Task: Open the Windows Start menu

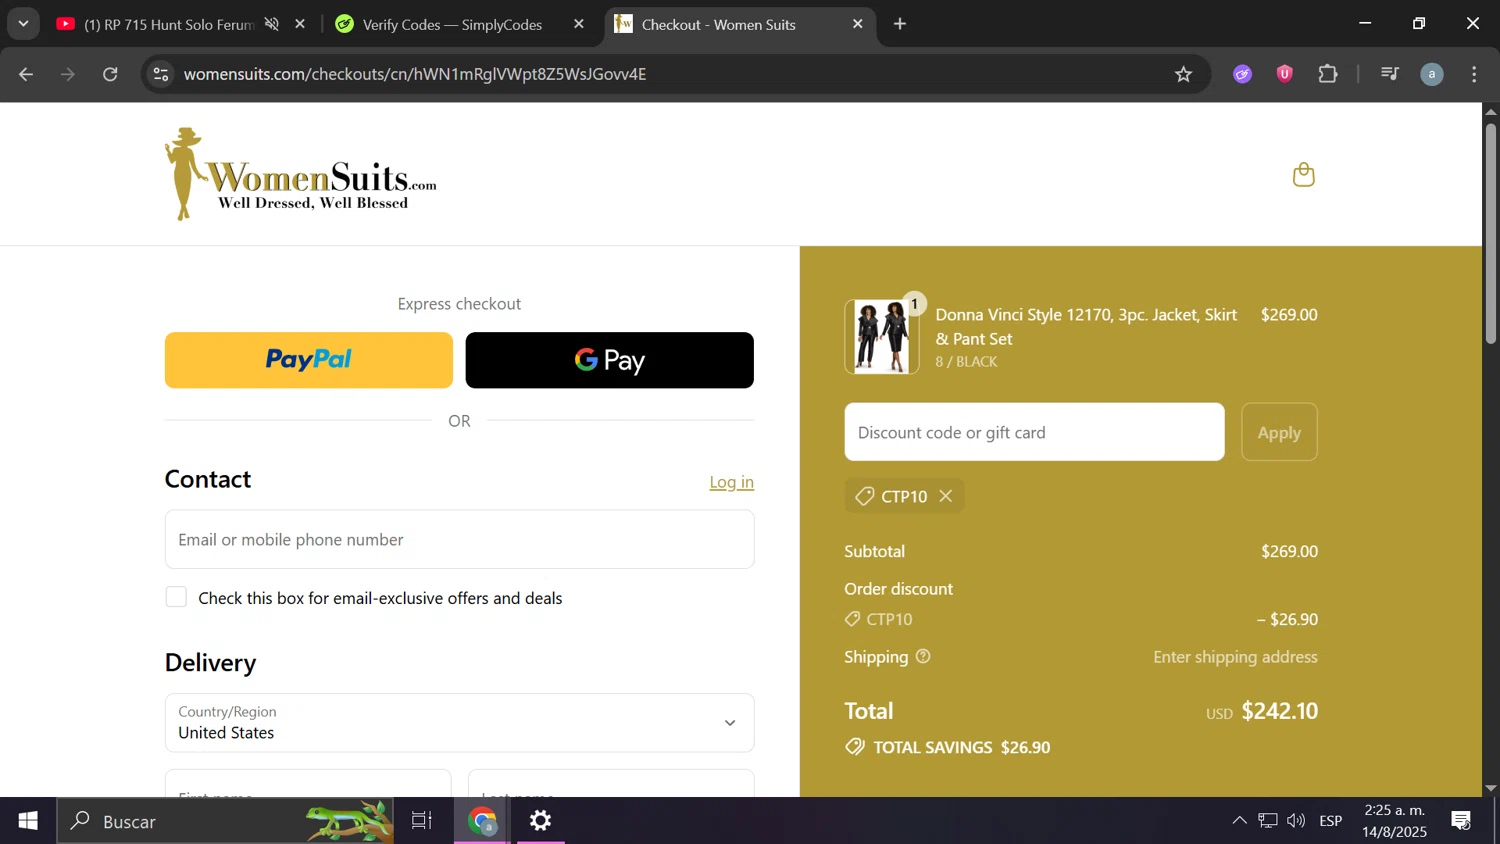Action: pyautogui.click(x=28, y=821)
